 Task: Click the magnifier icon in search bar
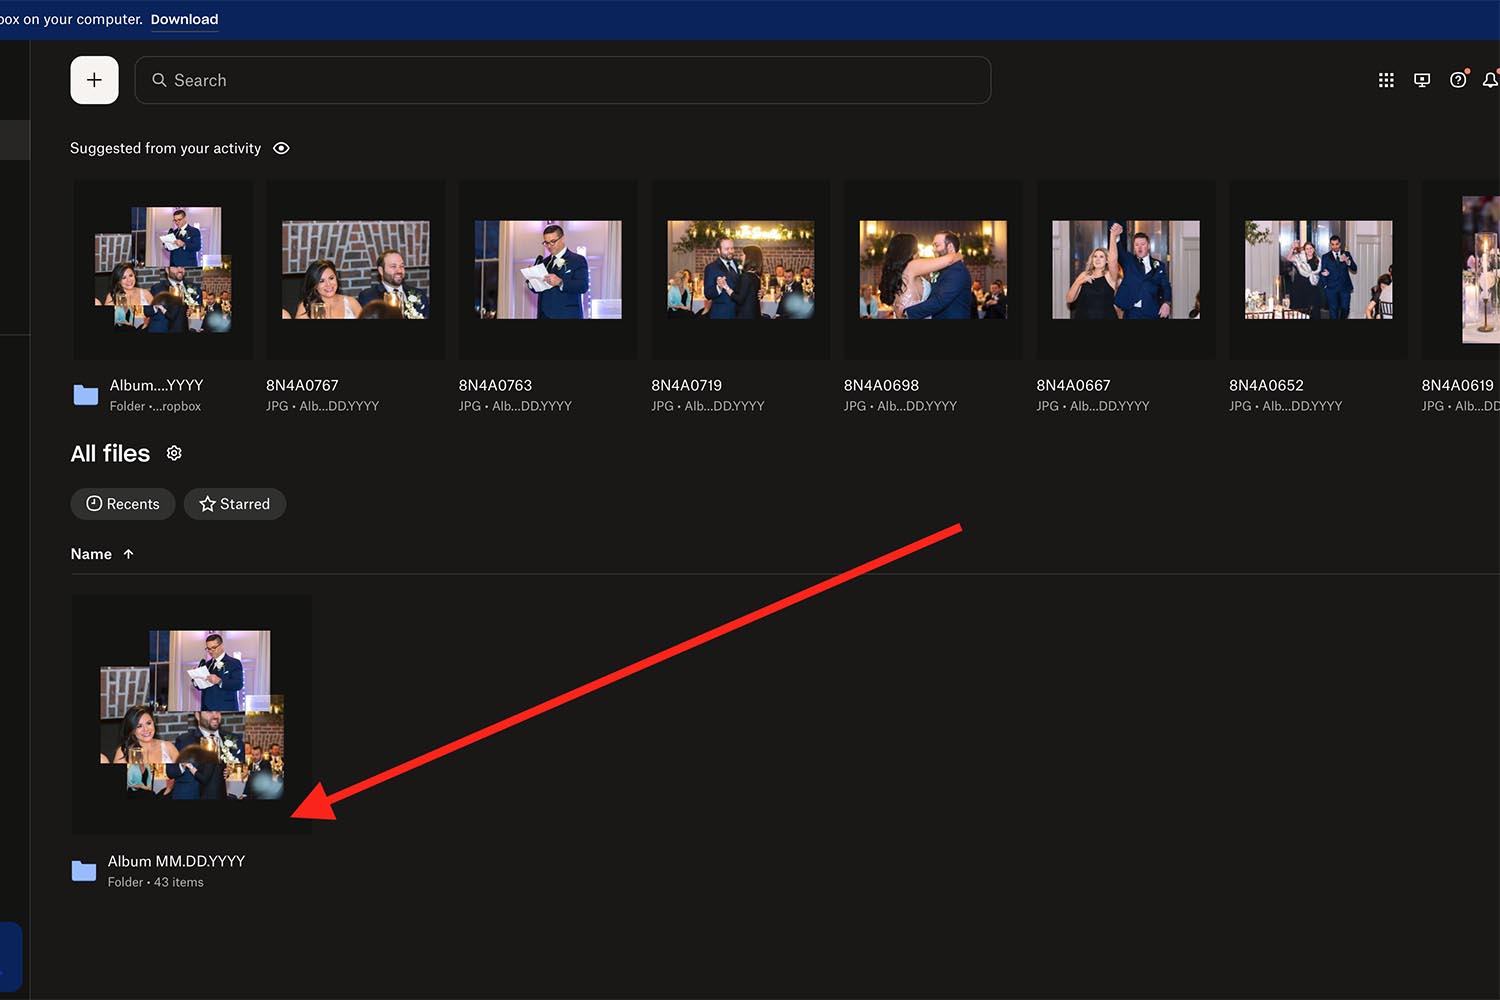click(159, 80)
